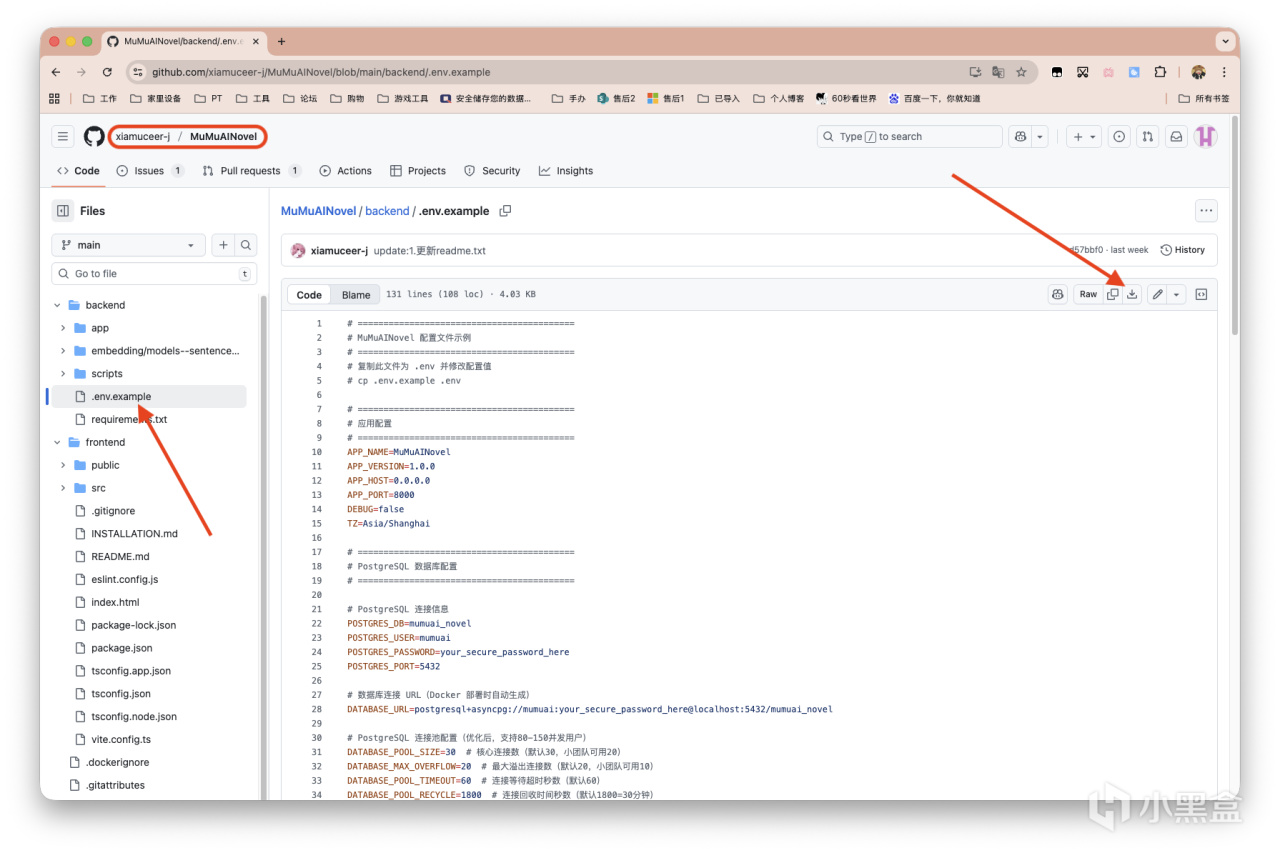Search this repository using the magnifier button
This screenshot has height=853, width=1280.
pos(246,245)
